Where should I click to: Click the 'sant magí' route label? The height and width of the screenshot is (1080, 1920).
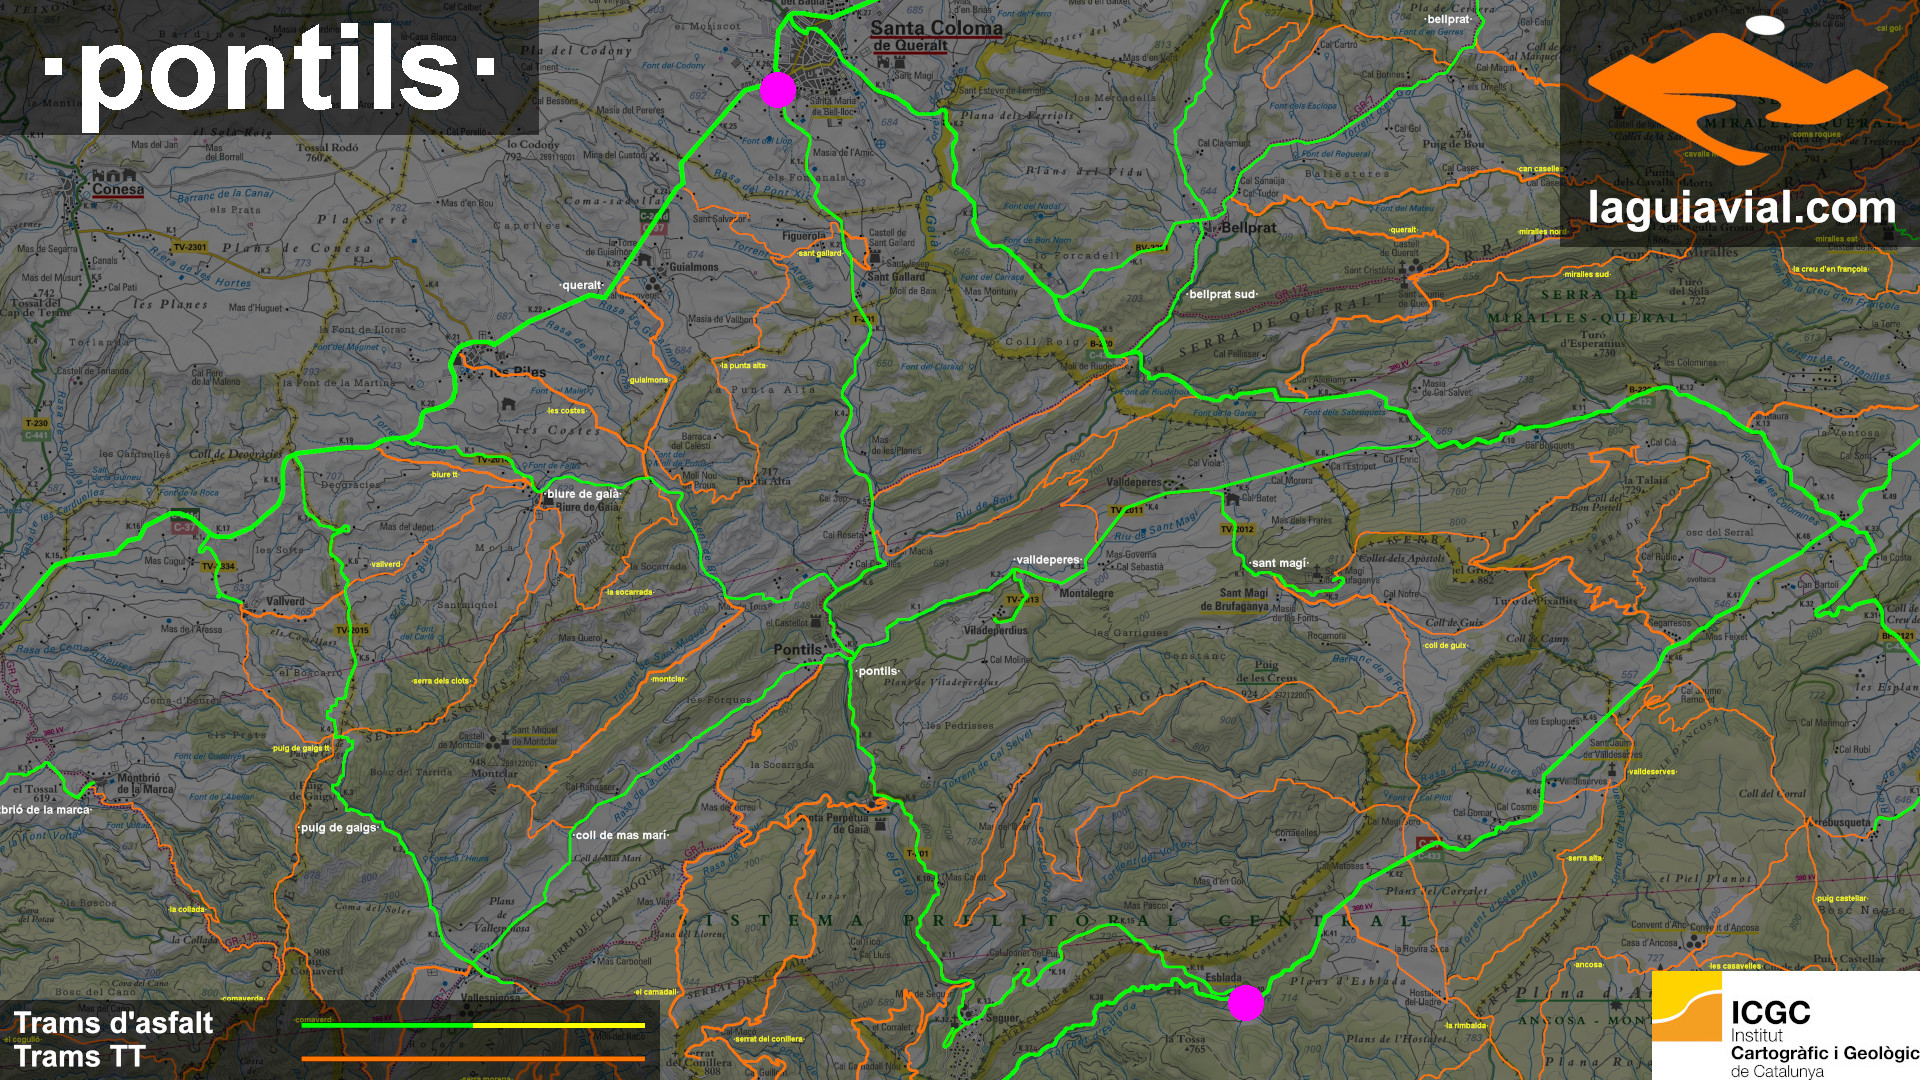click(x=1279, y=563)
